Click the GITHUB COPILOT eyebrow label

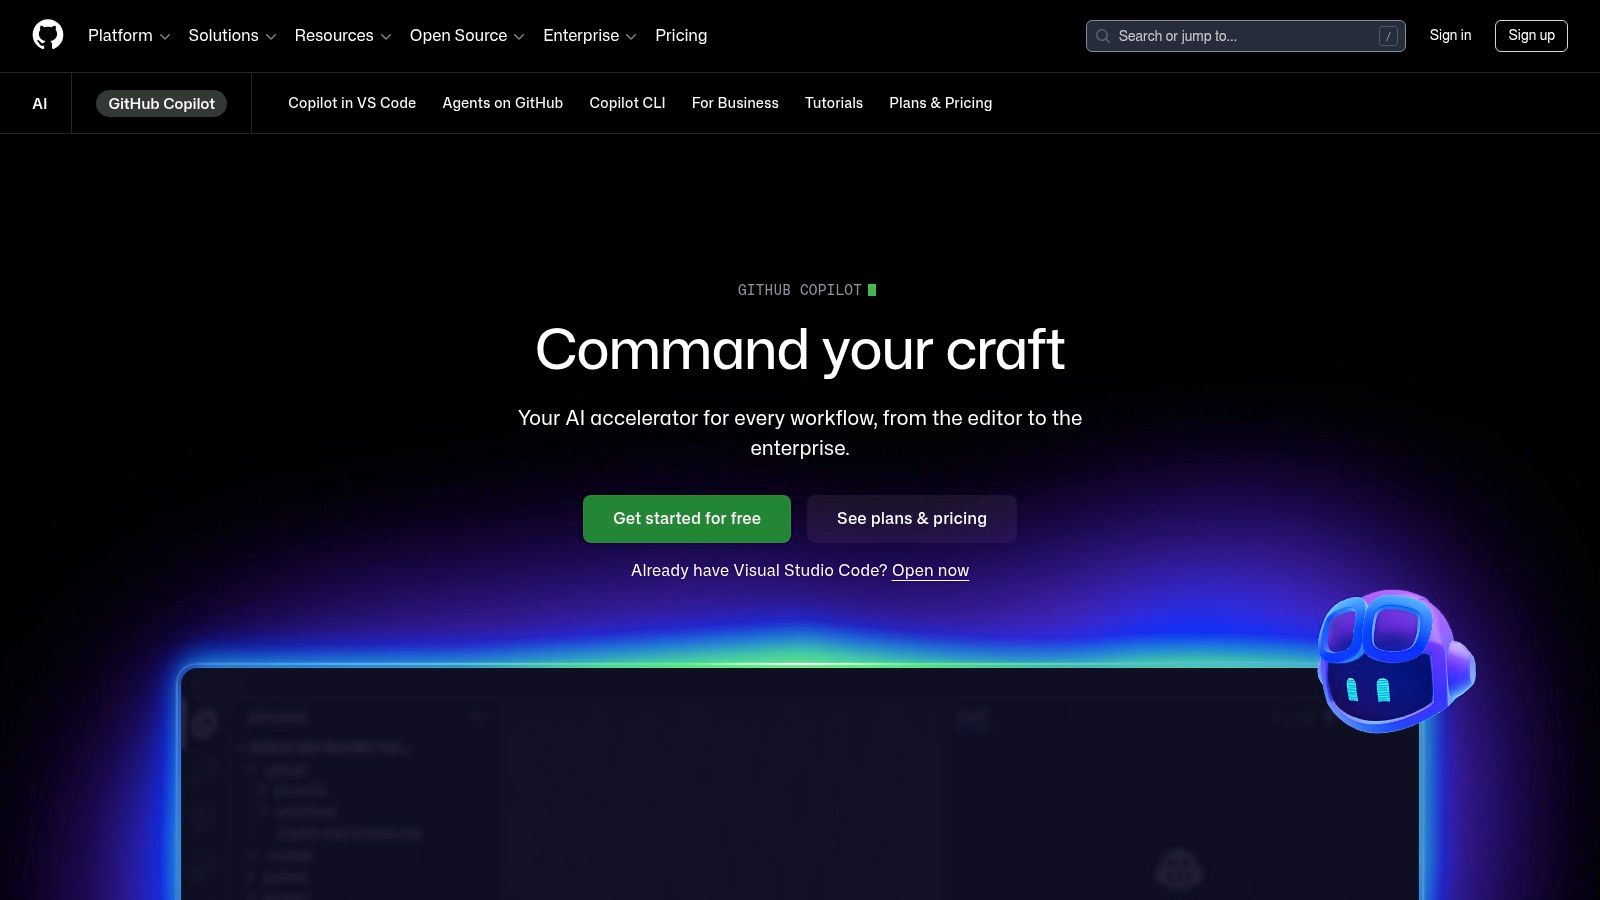click(800, 290)
